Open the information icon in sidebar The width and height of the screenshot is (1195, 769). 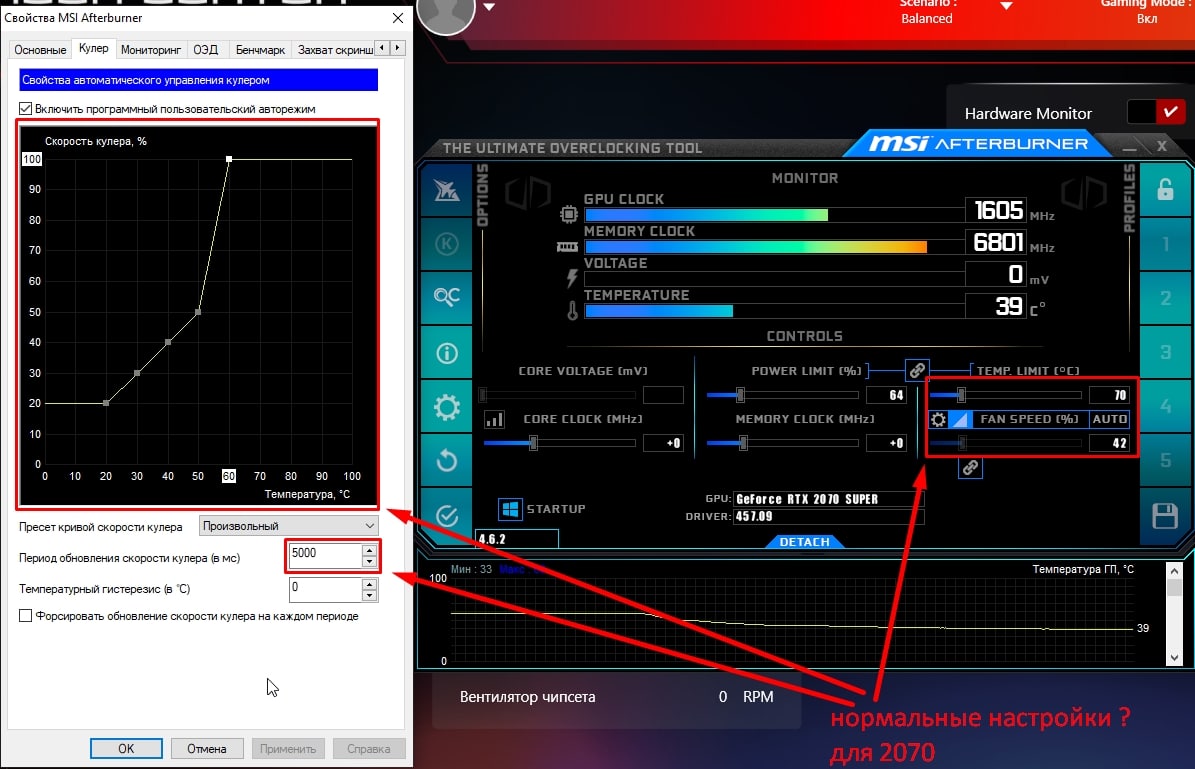coord(447,353)
